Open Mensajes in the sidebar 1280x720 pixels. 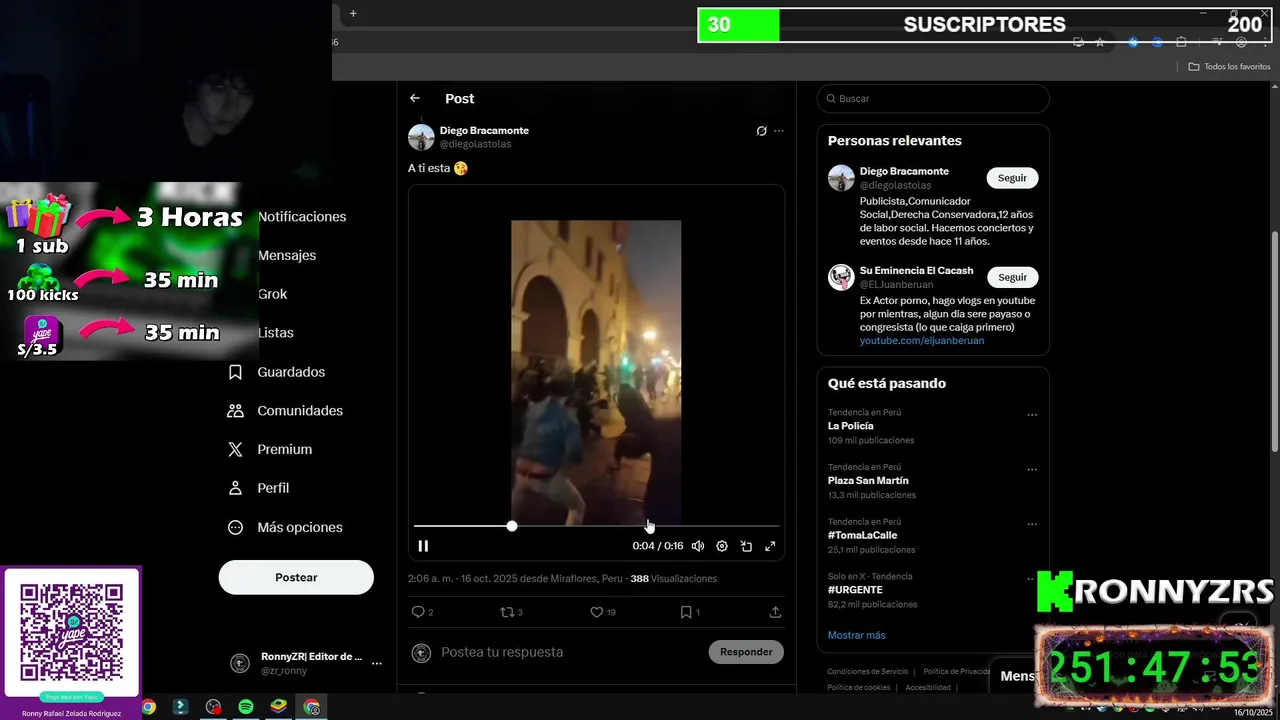tap(287, 255)
